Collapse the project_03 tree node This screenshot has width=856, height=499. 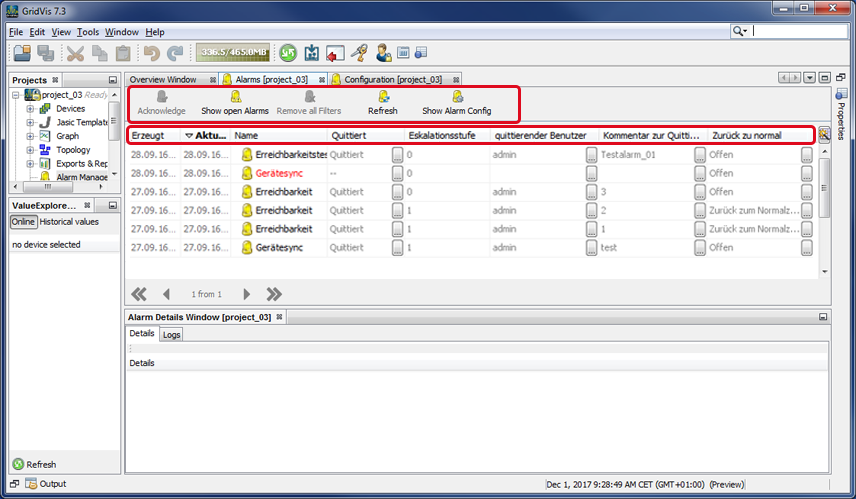17,94
